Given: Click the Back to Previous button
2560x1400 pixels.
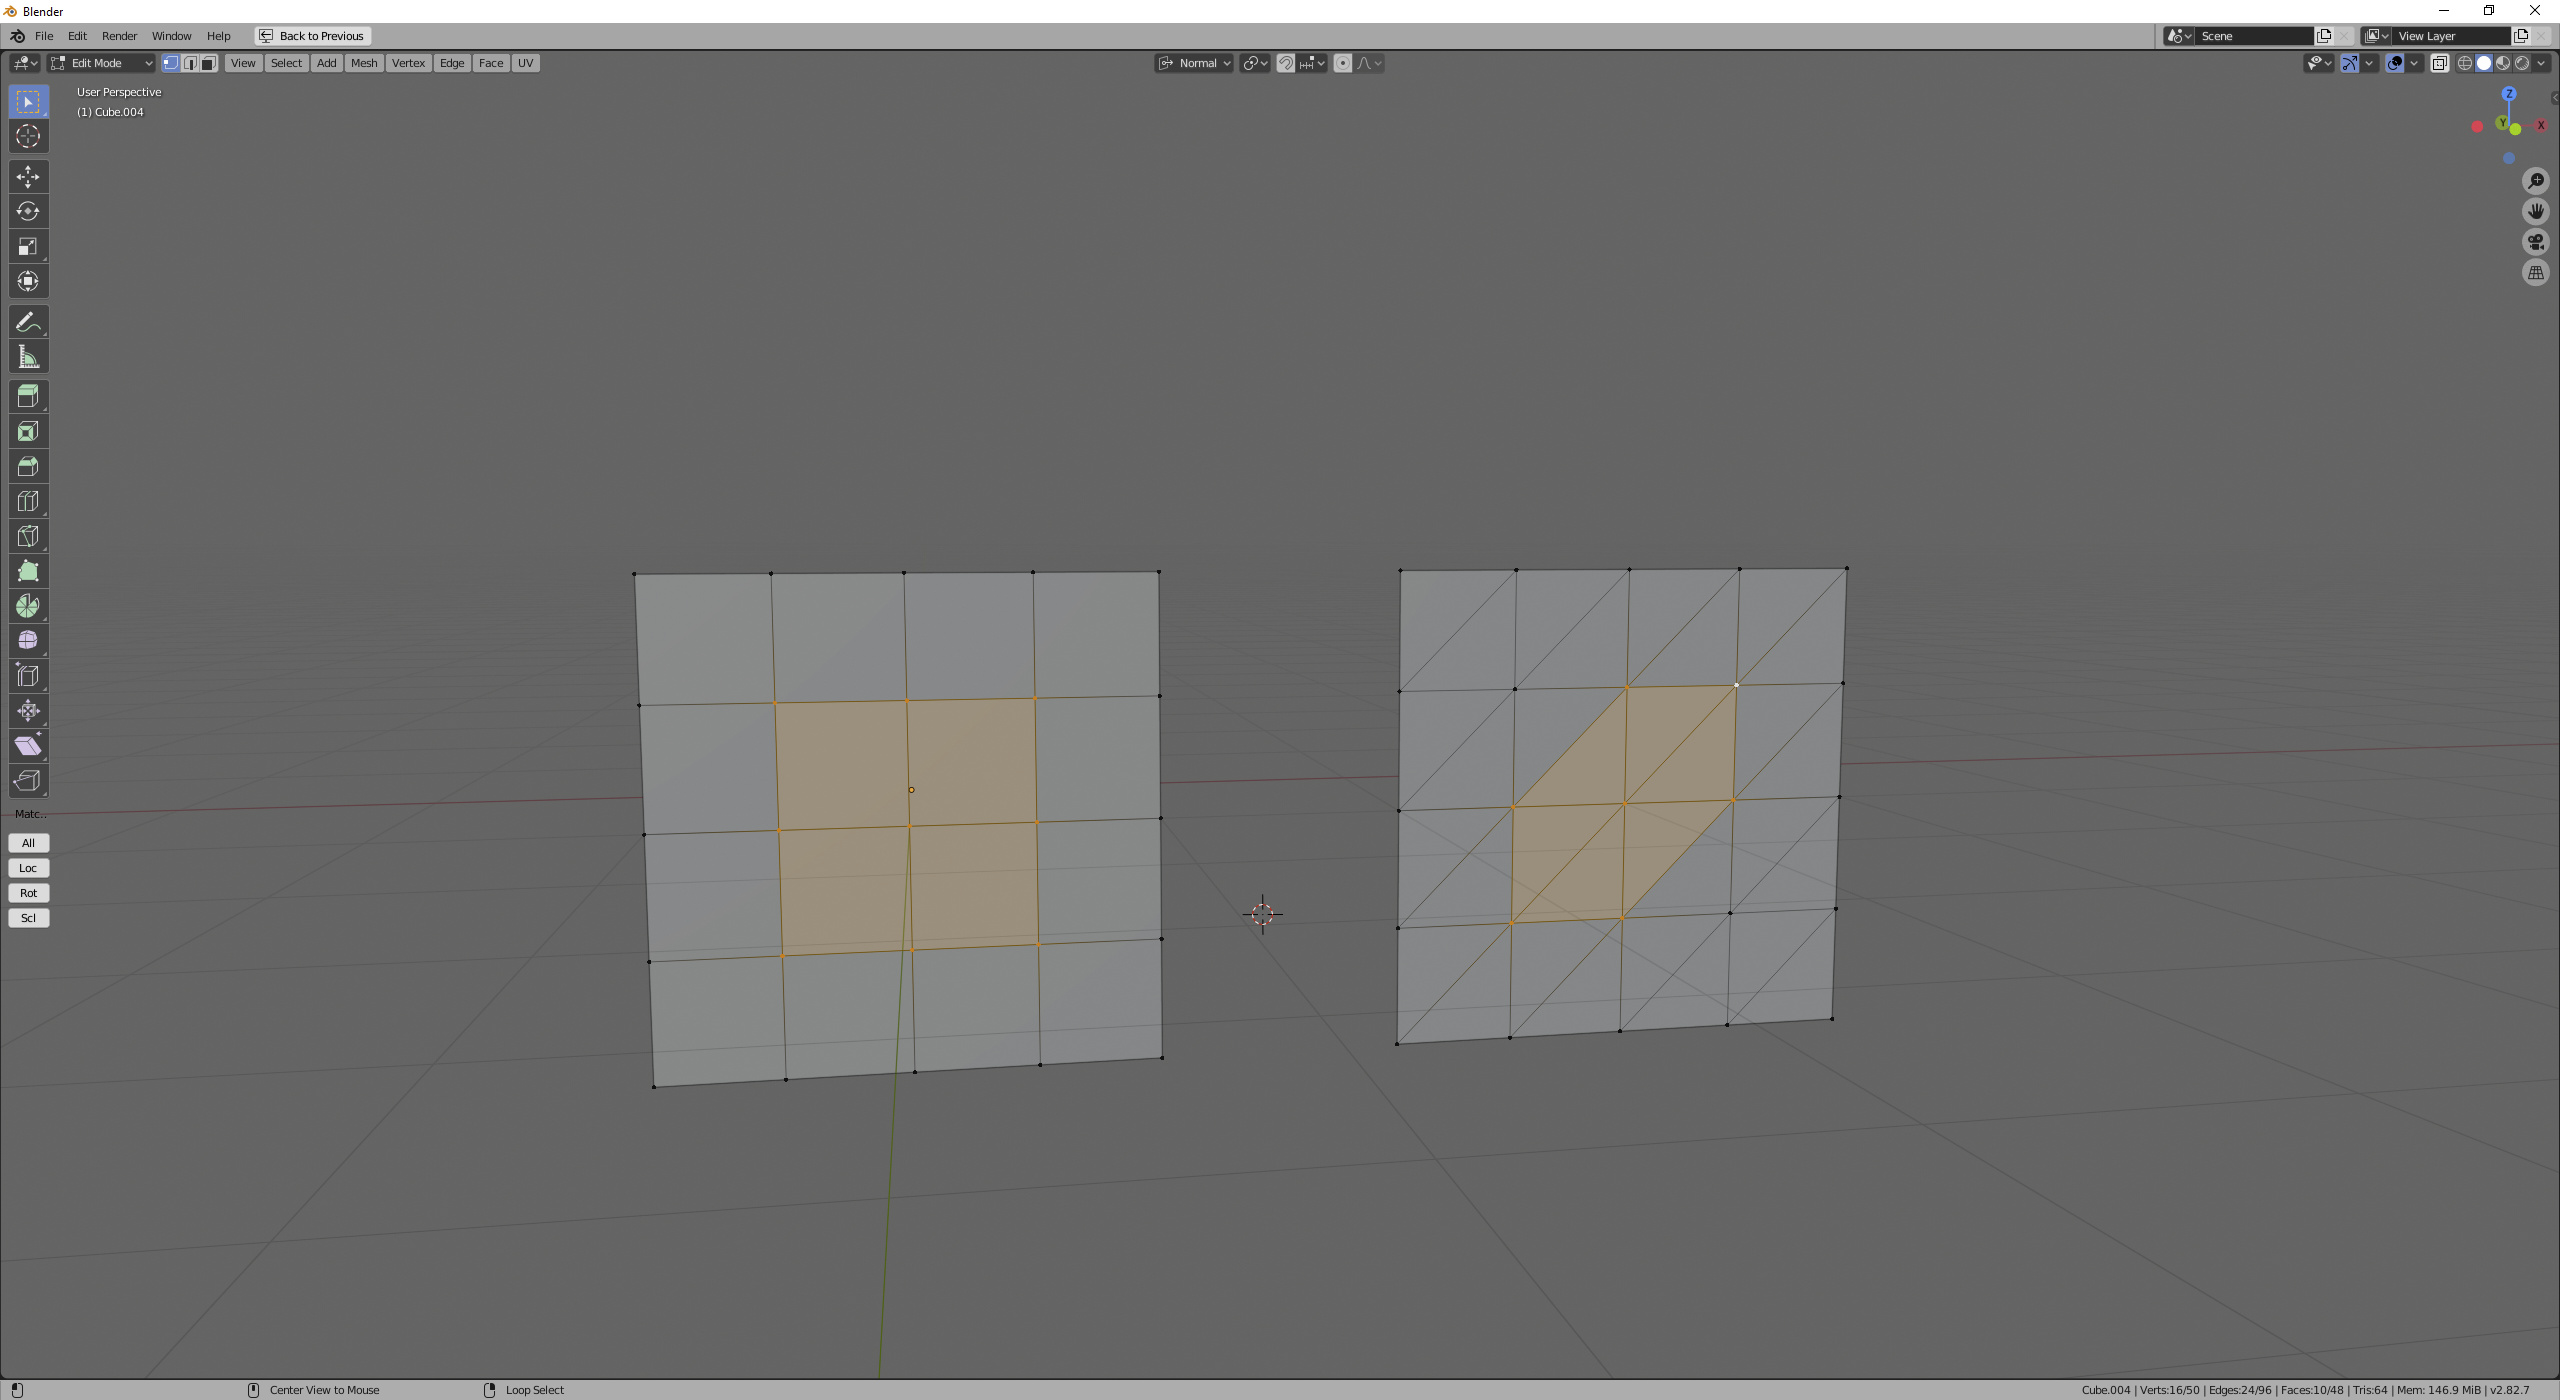Looking at the screenshot, I should pos(312,35).
